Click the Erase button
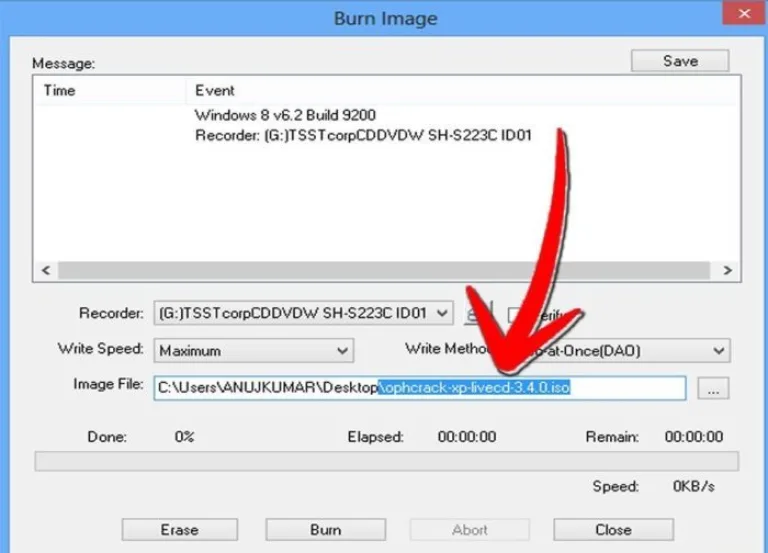768x553 pixels. (x=180, y=529)
